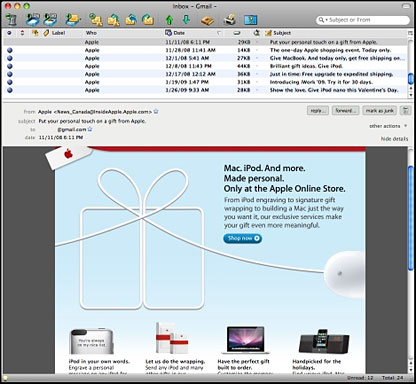Open the other actions dropdown
Screen dimensions: 416x384
pos(388,126)
